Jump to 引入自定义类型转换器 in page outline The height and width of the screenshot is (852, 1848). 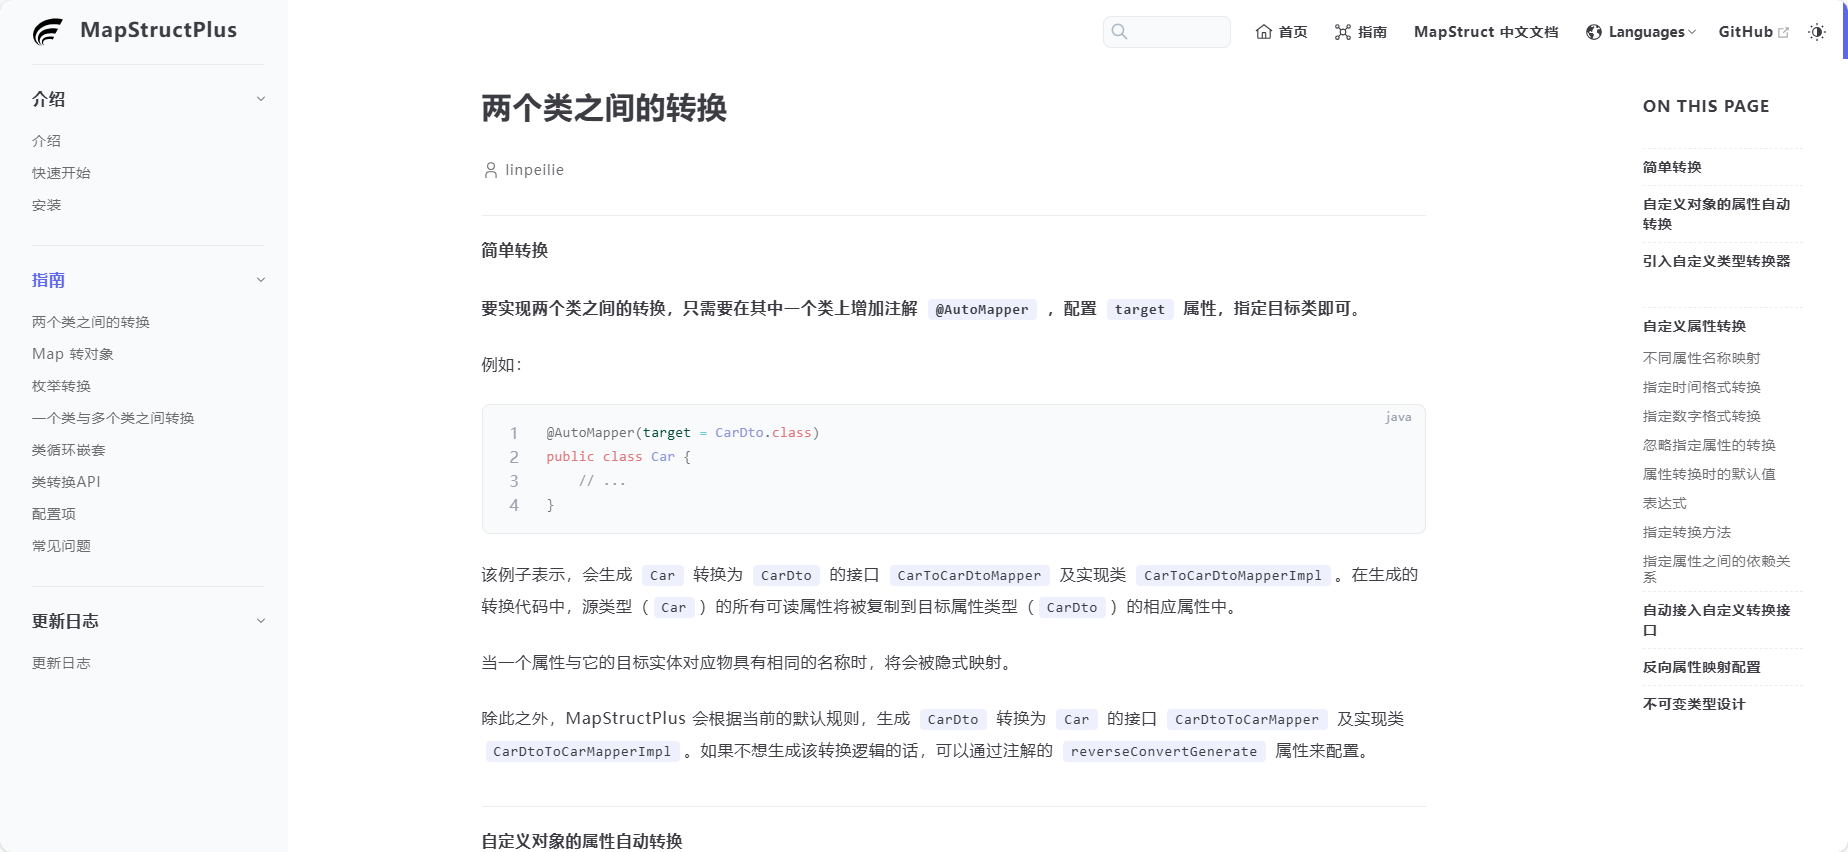(1717, 261)
